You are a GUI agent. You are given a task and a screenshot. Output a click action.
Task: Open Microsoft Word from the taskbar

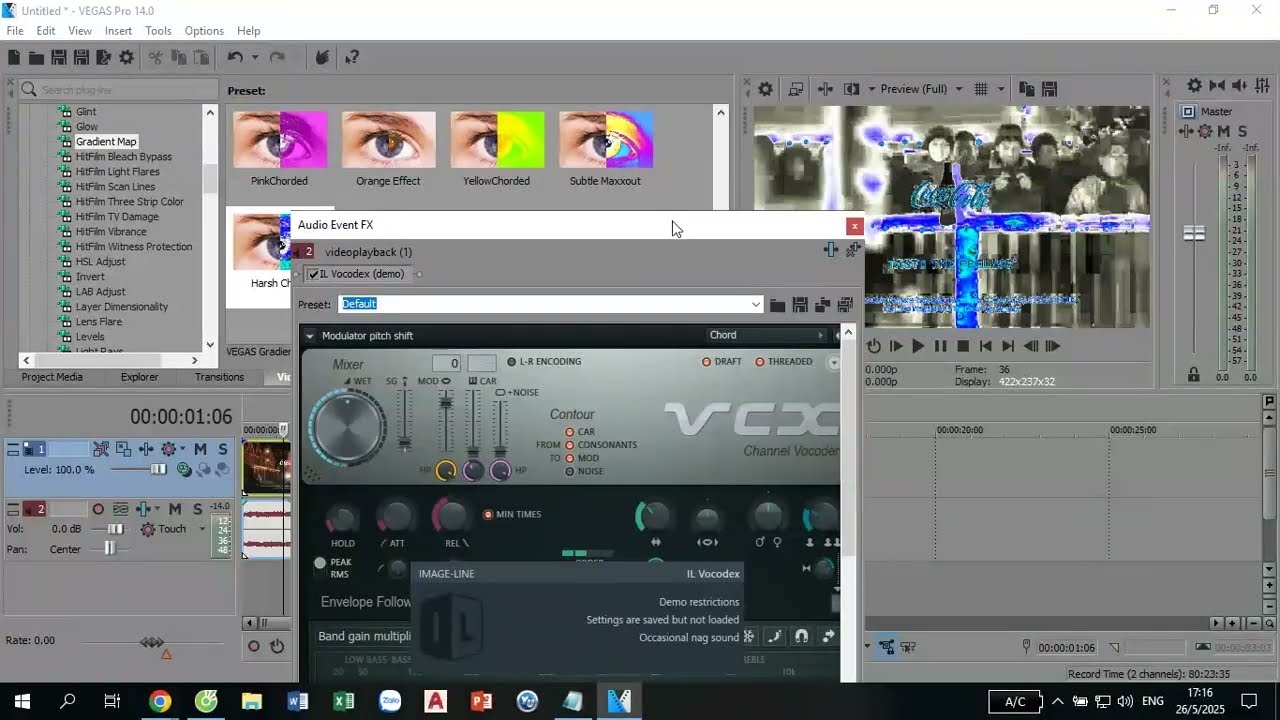point(298,701)
